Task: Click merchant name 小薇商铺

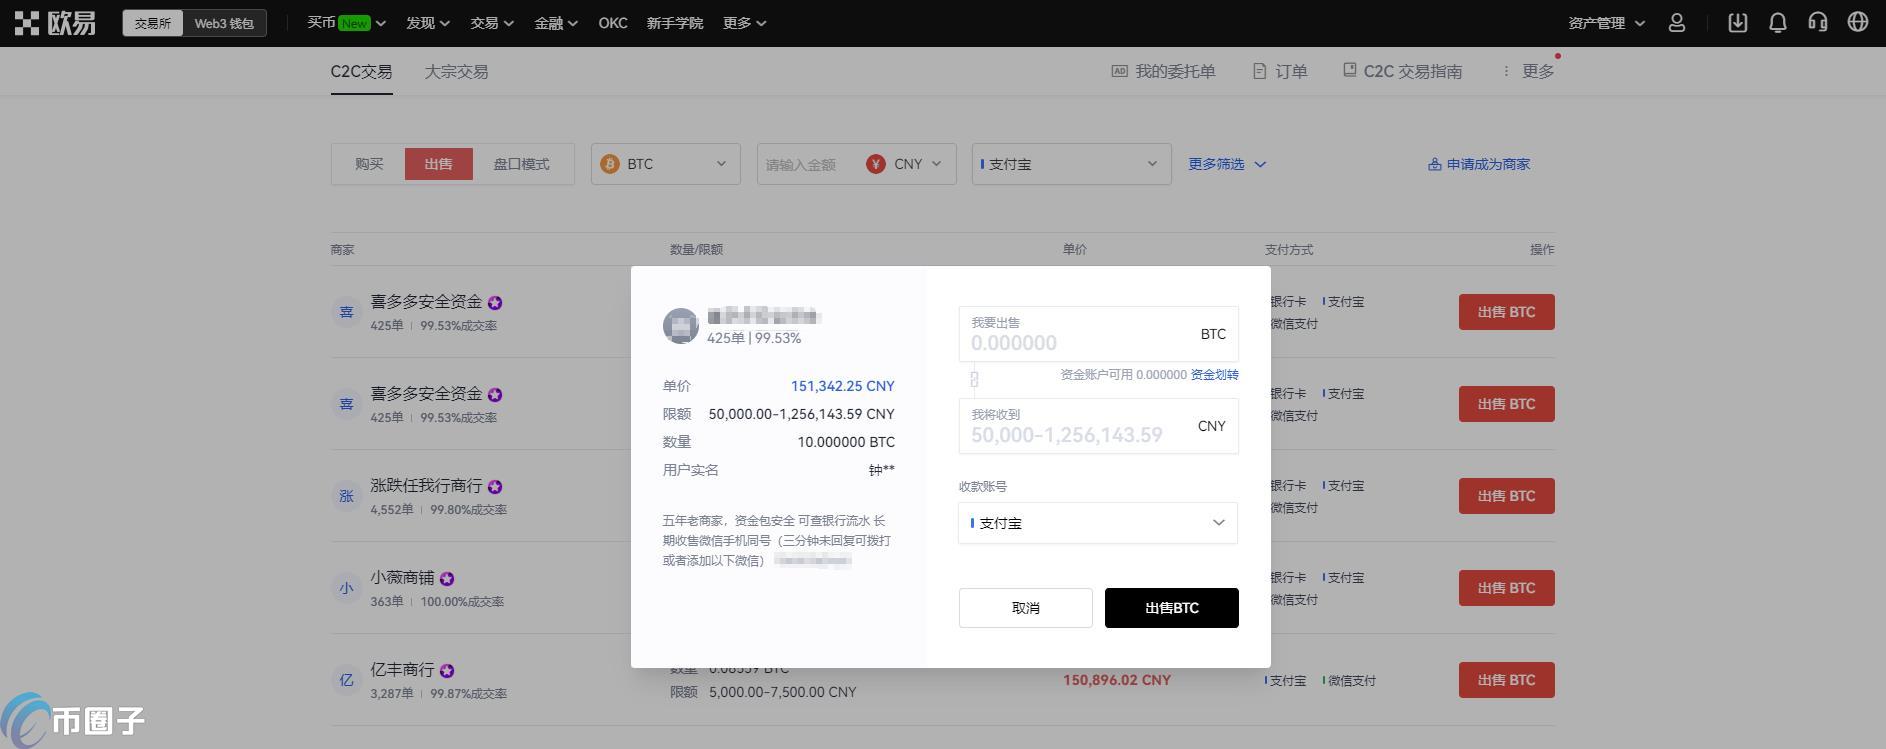Action: 403,578
